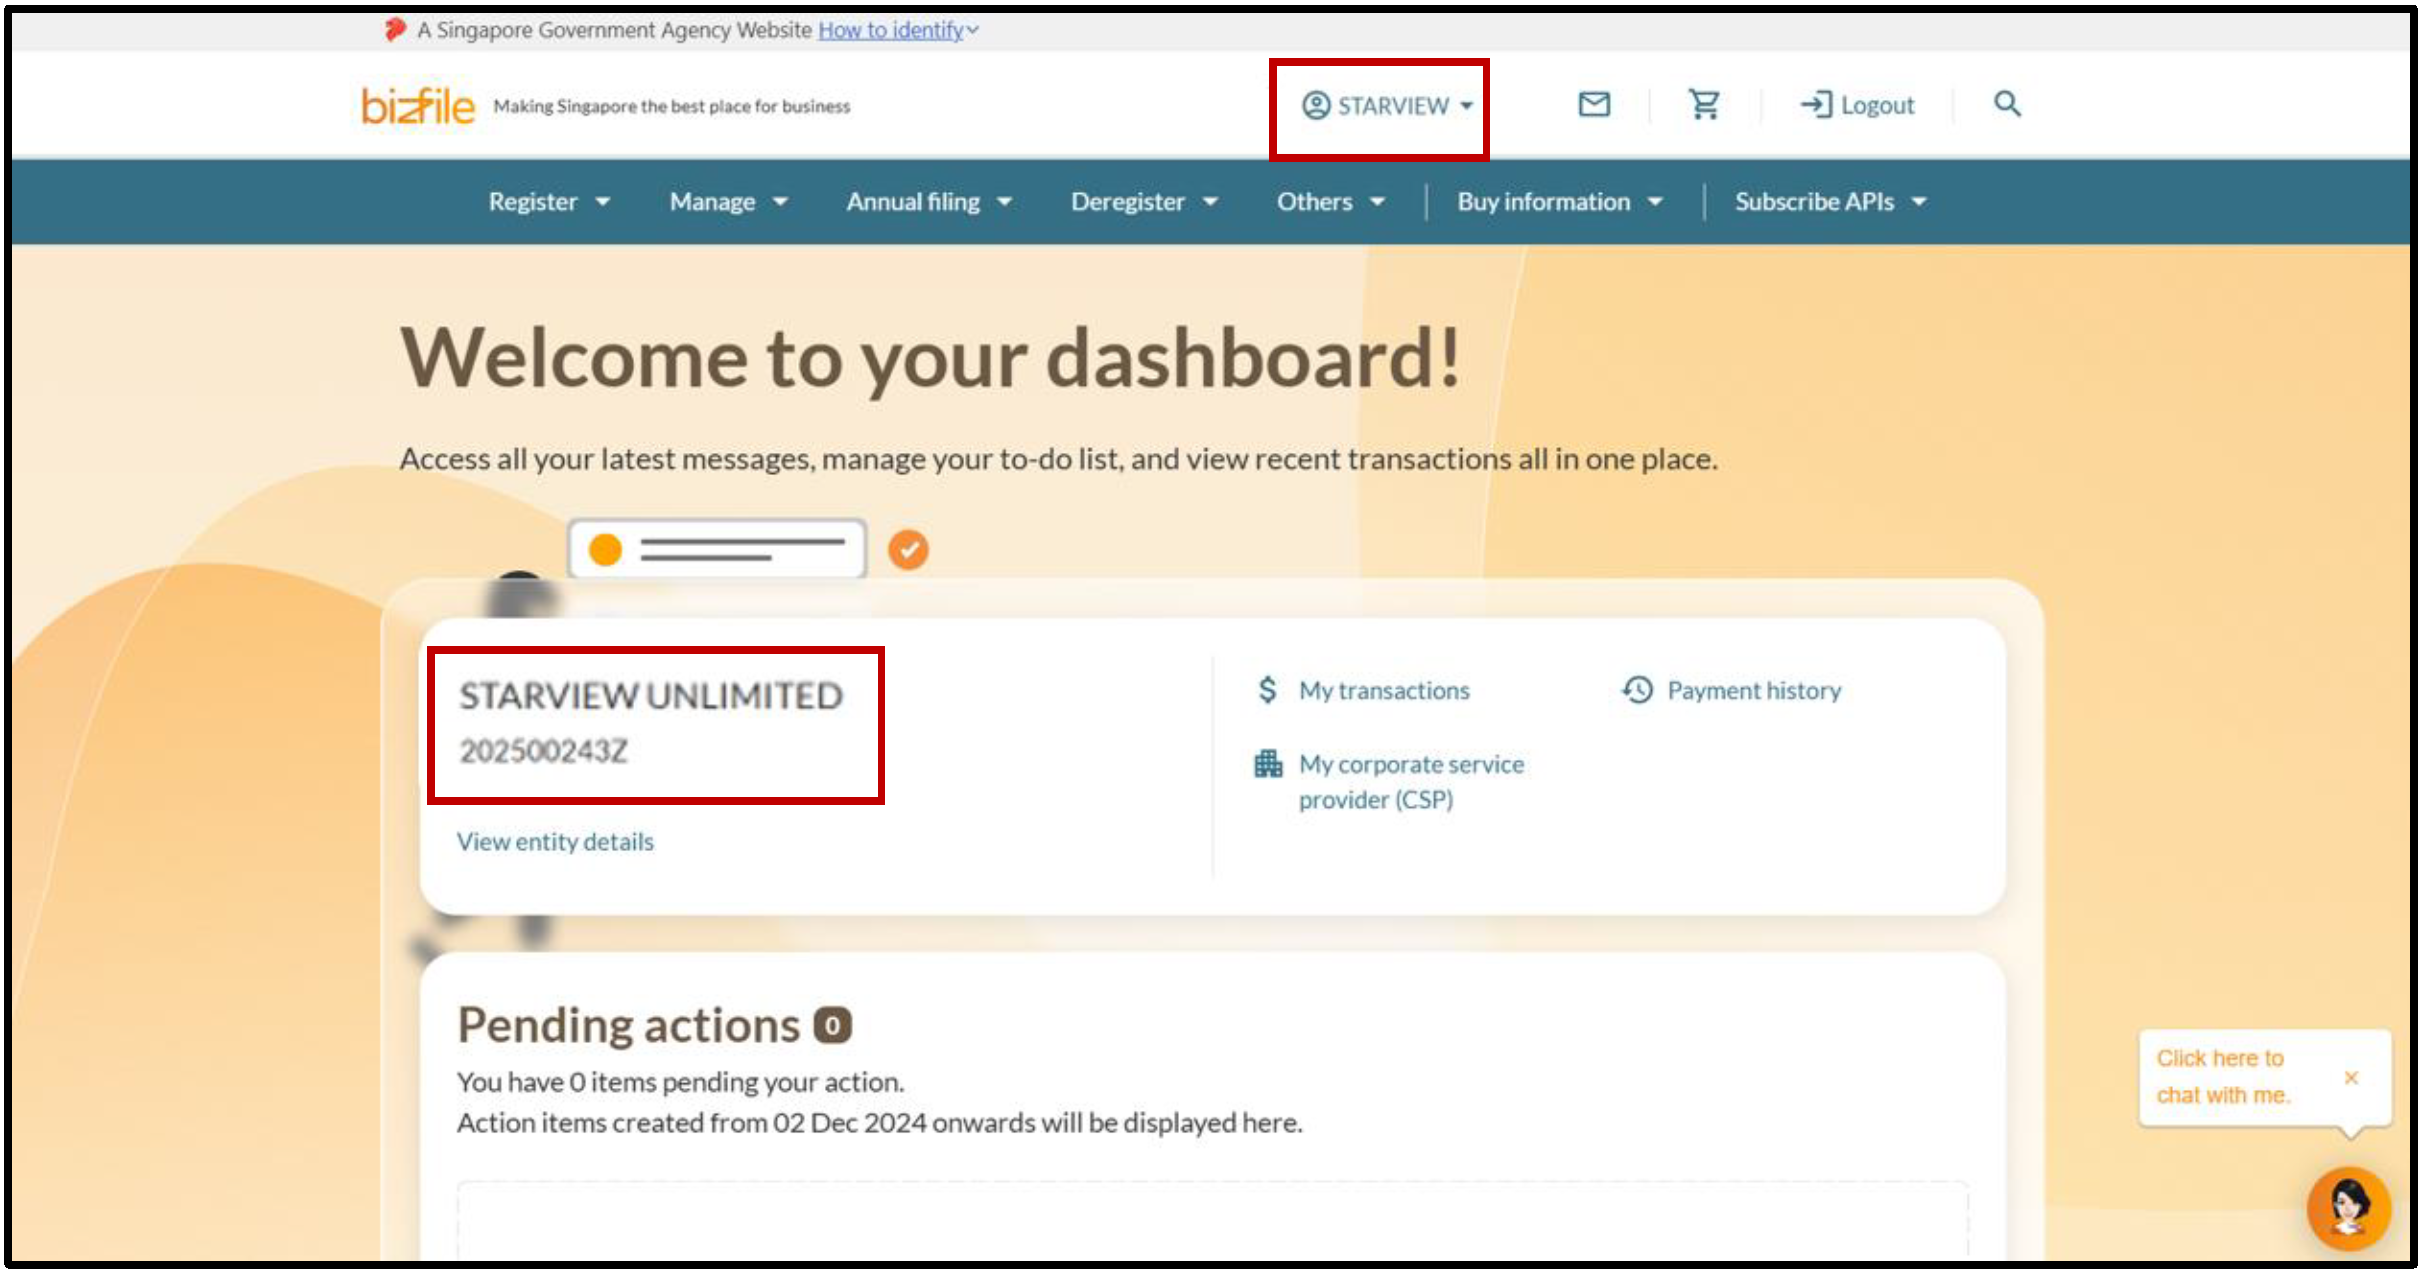The height and width of the screenshot is (1276, 2433).
Task: Click the payment history clock icon
Action: click(1636, 690)
